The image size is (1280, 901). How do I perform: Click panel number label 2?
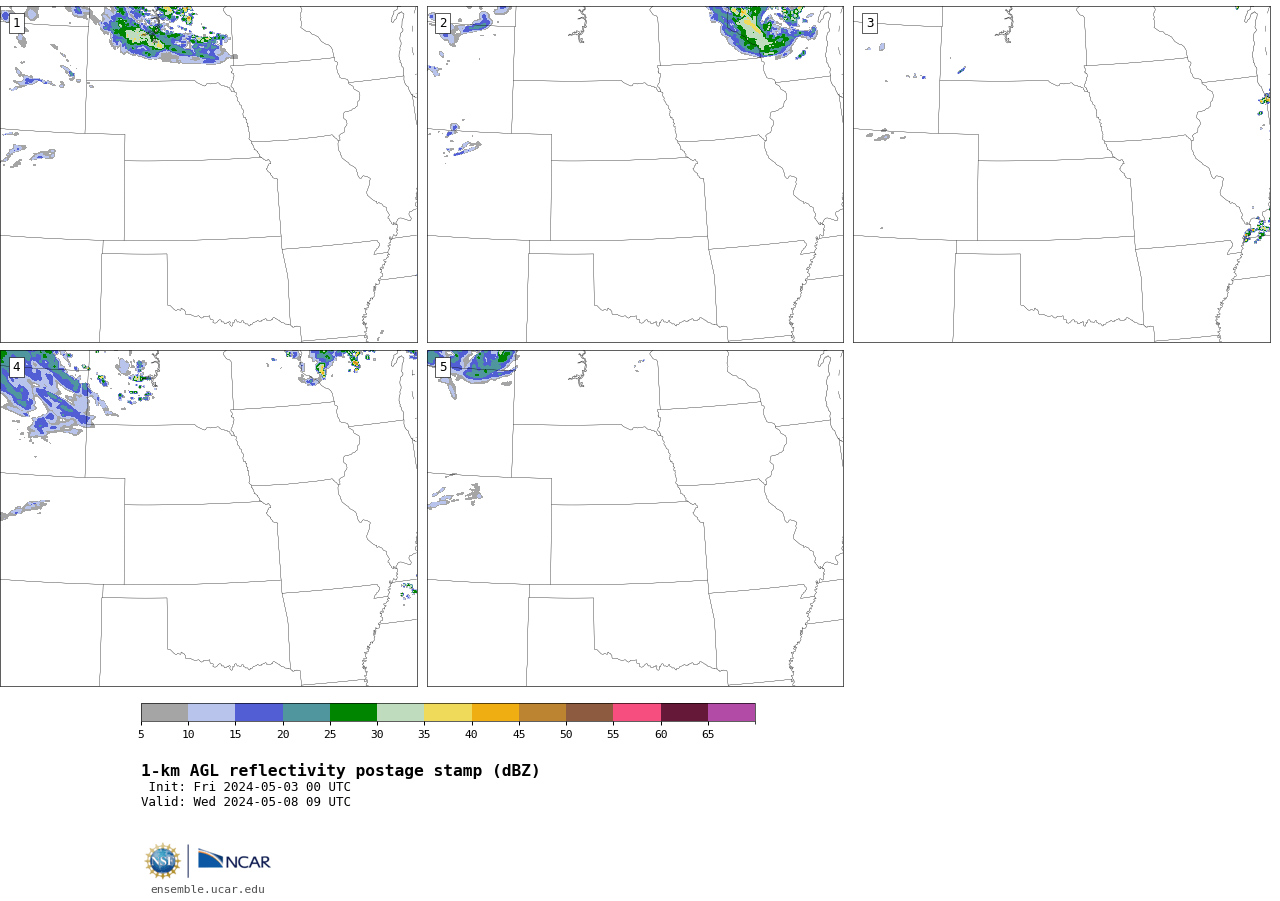(443, 23)
